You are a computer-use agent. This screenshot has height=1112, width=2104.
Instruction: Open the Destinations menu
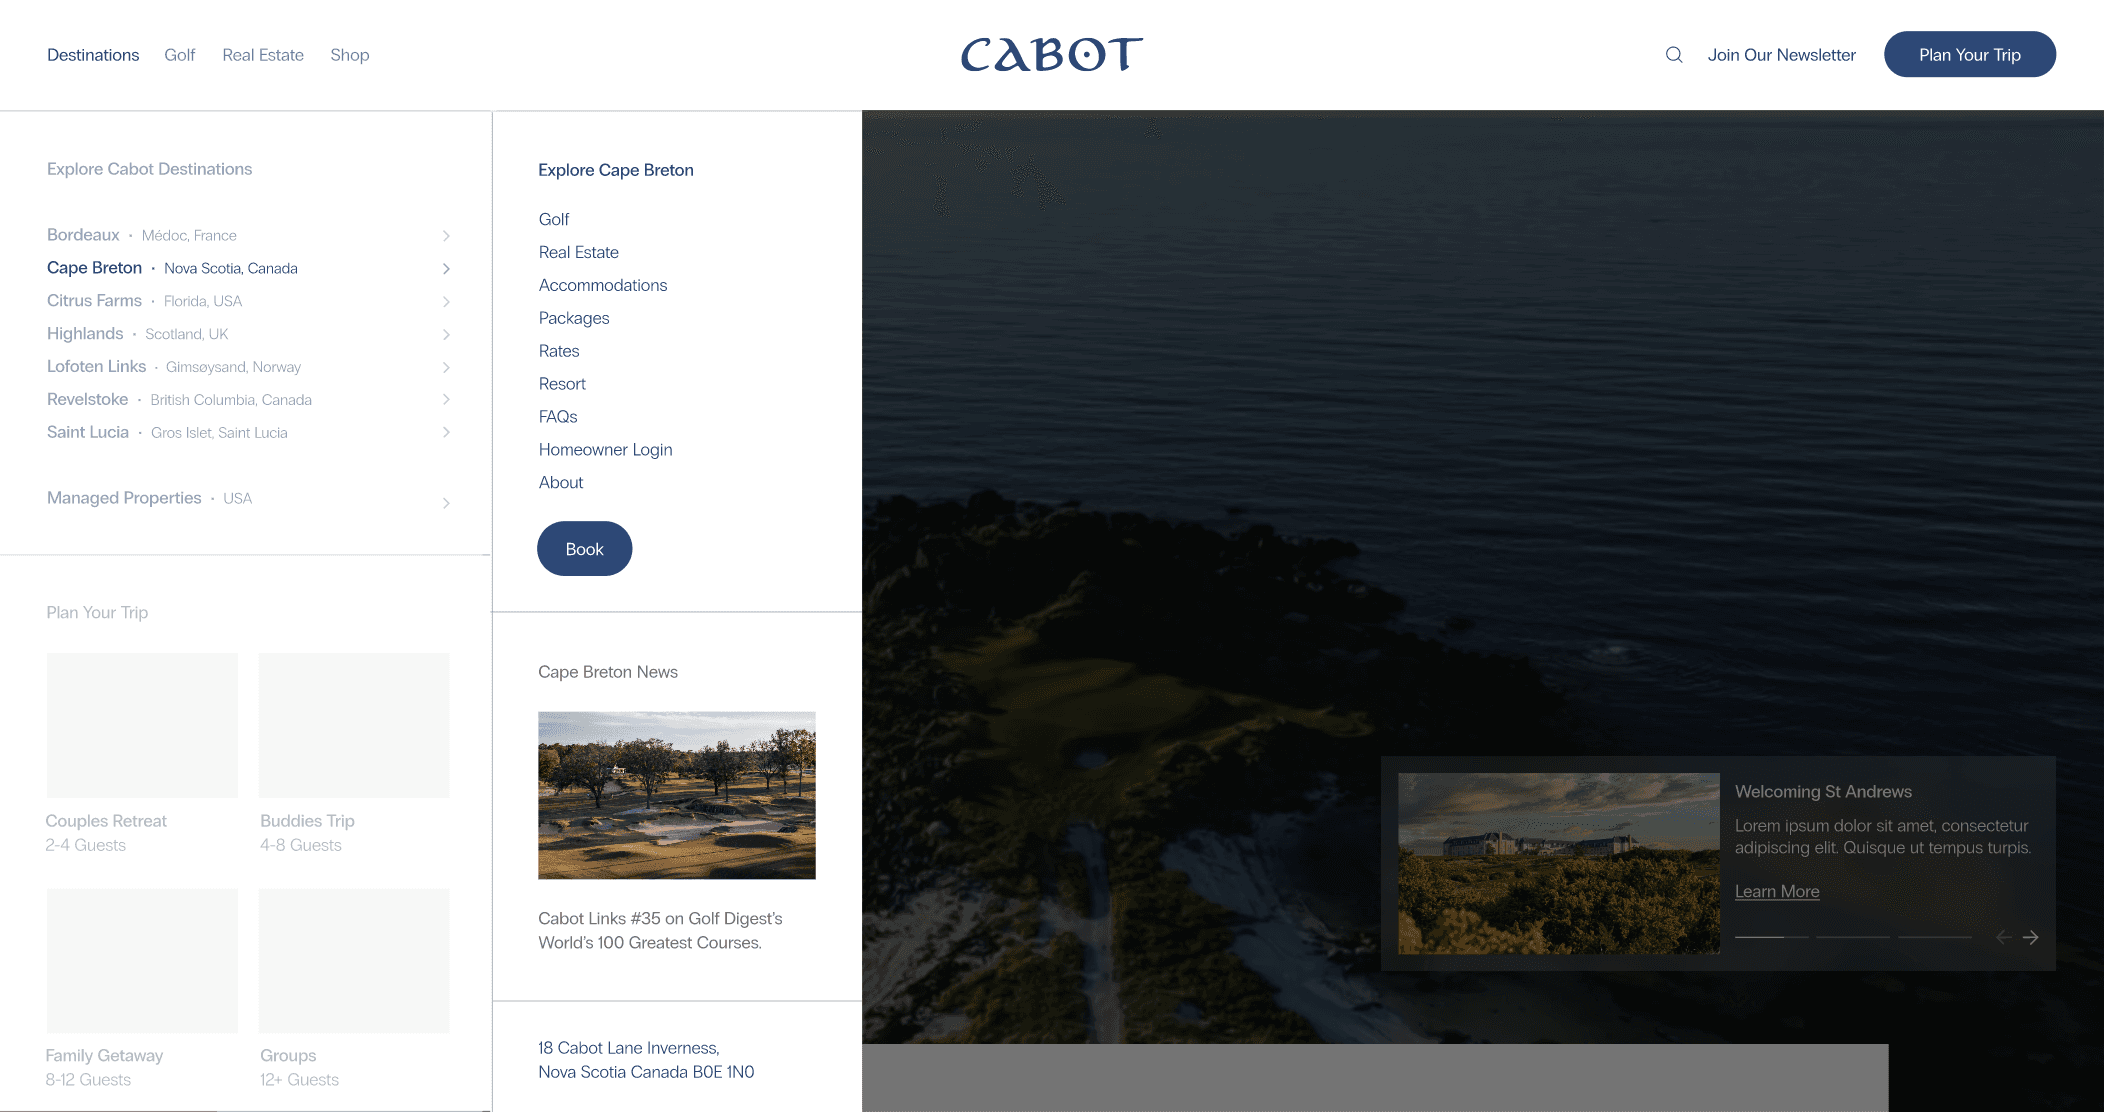click(93, 55)
